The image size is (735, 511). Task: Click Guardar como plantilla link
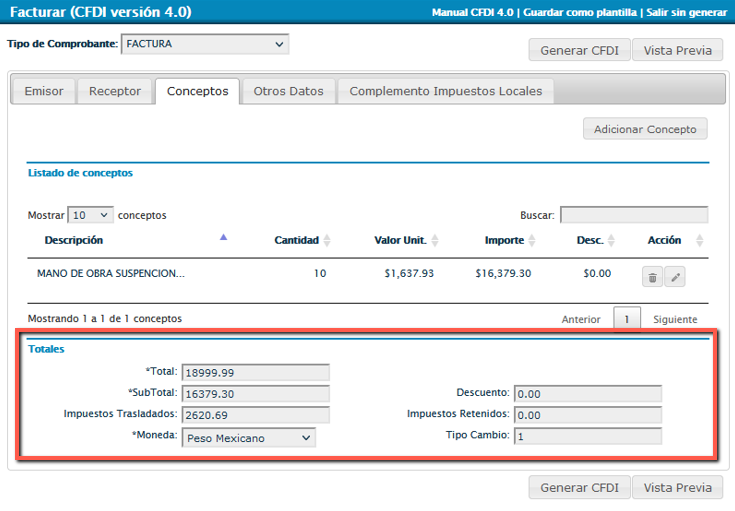pos(579,13)
